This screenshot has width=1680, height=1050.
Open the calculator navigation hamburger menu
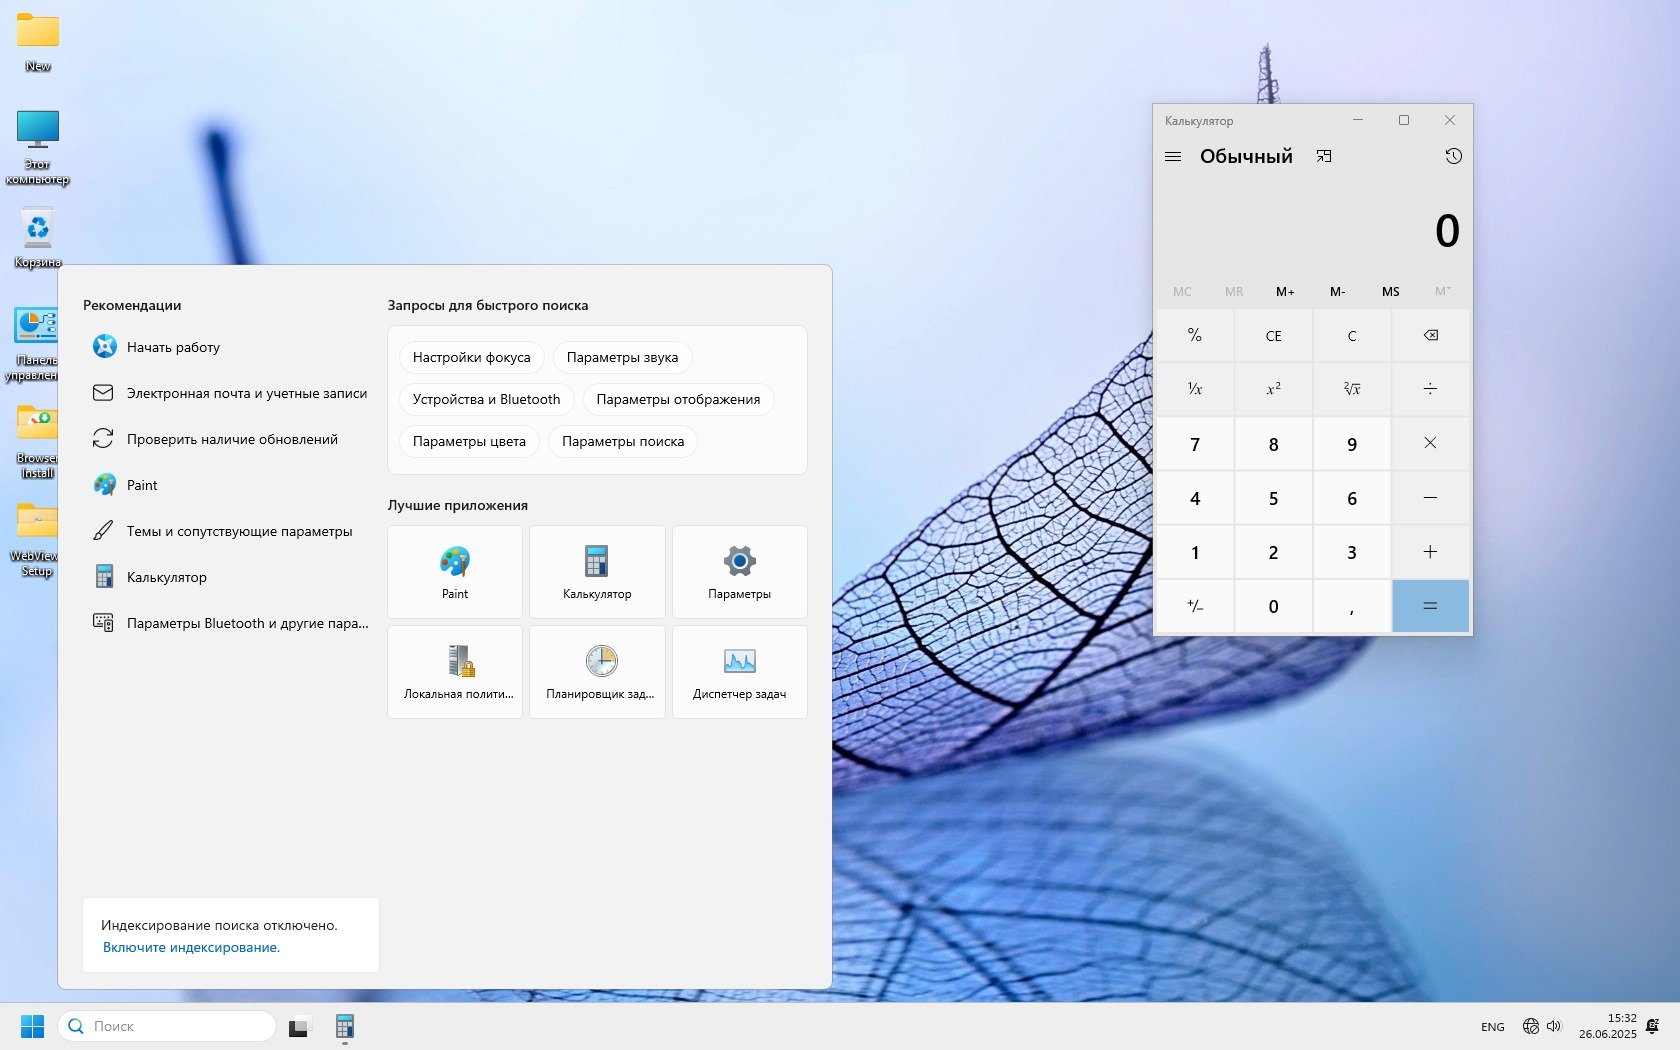[1173, 157]
